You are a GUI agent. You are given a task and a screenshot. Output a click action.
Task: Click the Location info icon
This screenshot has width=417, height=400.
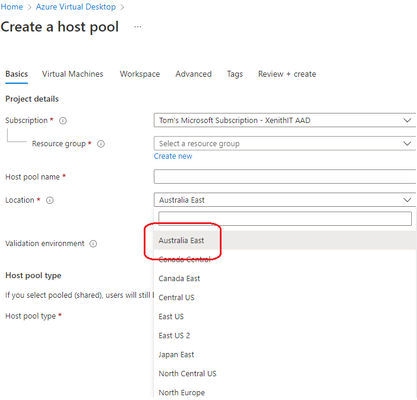coord(50,200)
